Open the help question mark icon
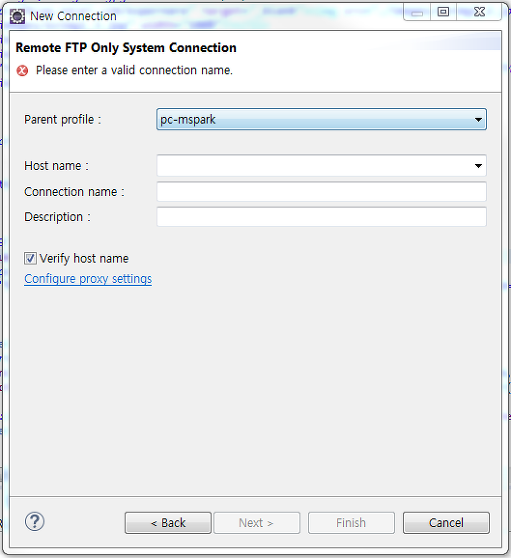The width and height of the screenshot is (511, 558). [x=35, y=522]
